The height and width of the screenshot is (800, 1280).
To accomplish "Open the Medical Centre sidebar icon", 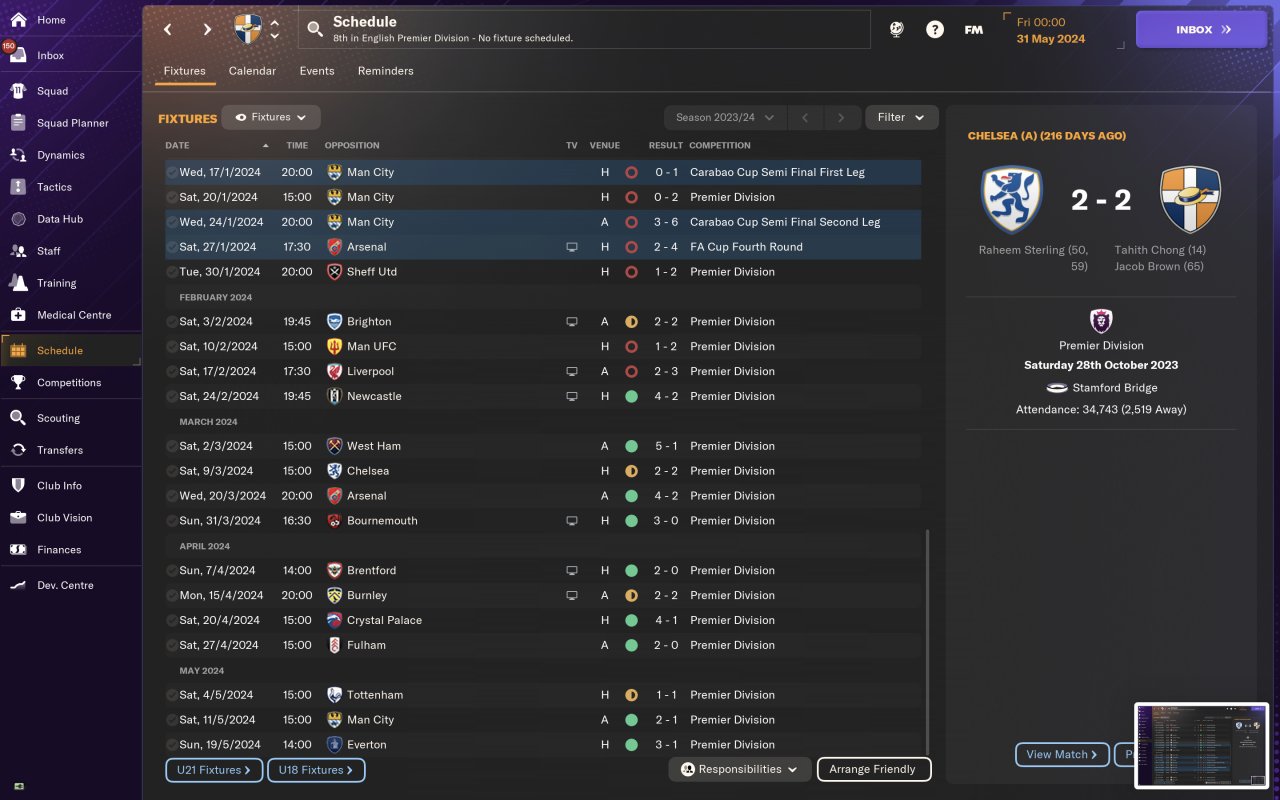I will point(18,315).
